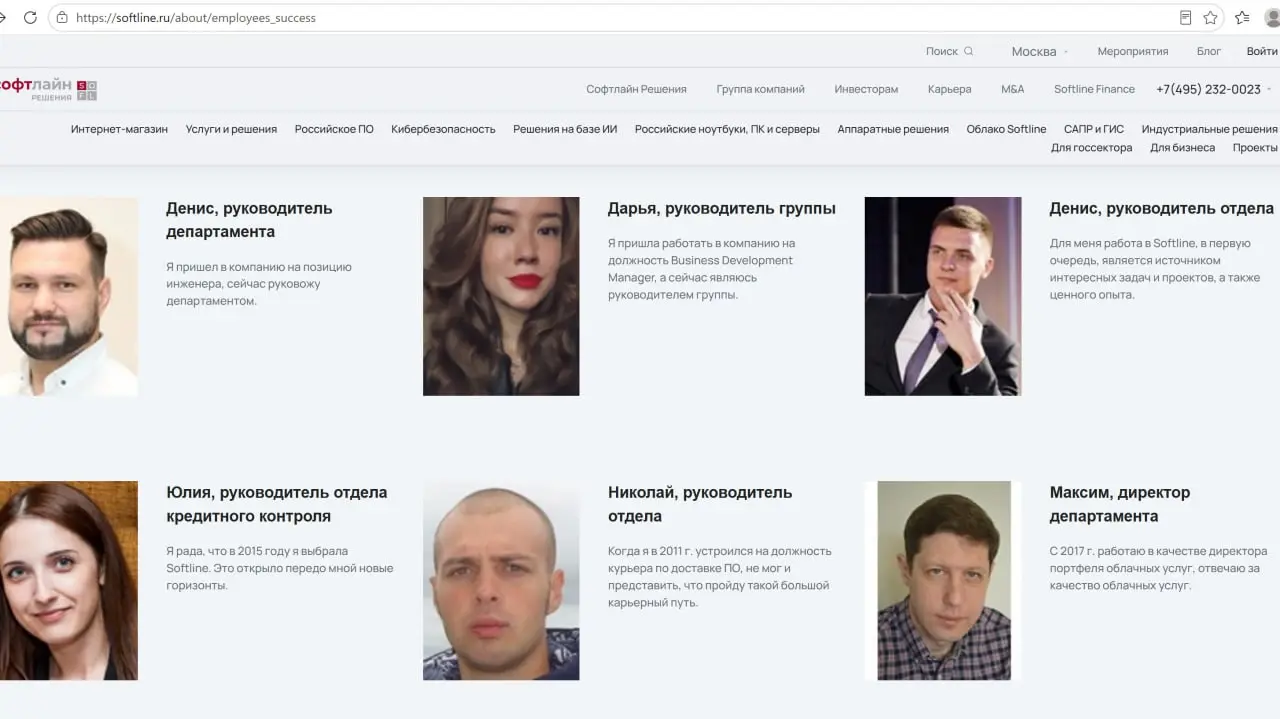1280x719 pixels.
Task: Click heading Денис, руководитель отдела
Action: 1161,208
